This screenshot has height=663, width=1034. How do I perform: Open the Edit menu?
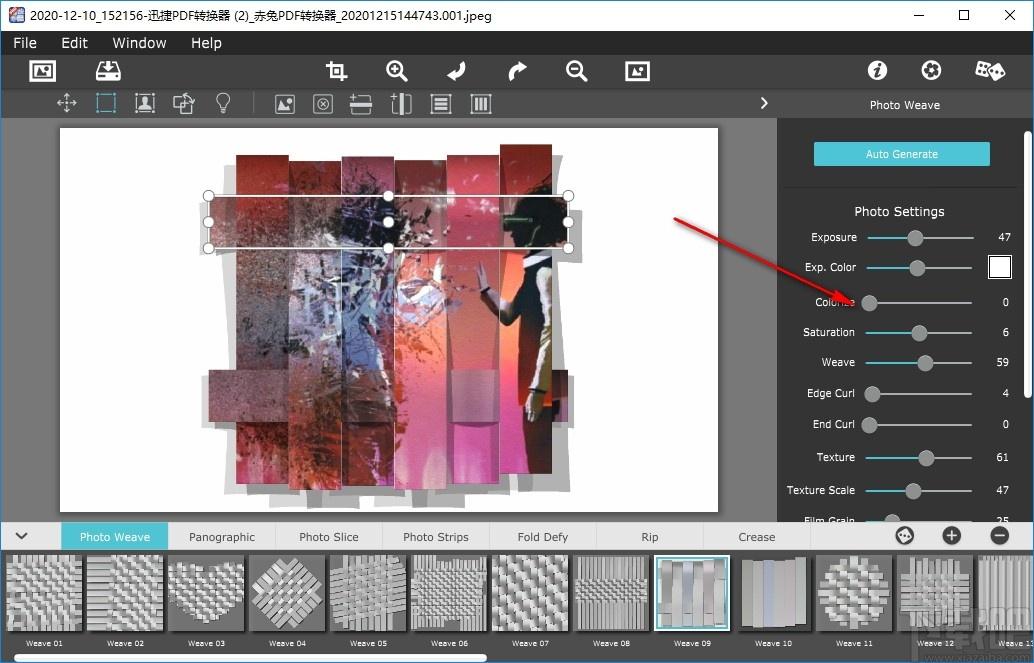[x=75, y=43]
